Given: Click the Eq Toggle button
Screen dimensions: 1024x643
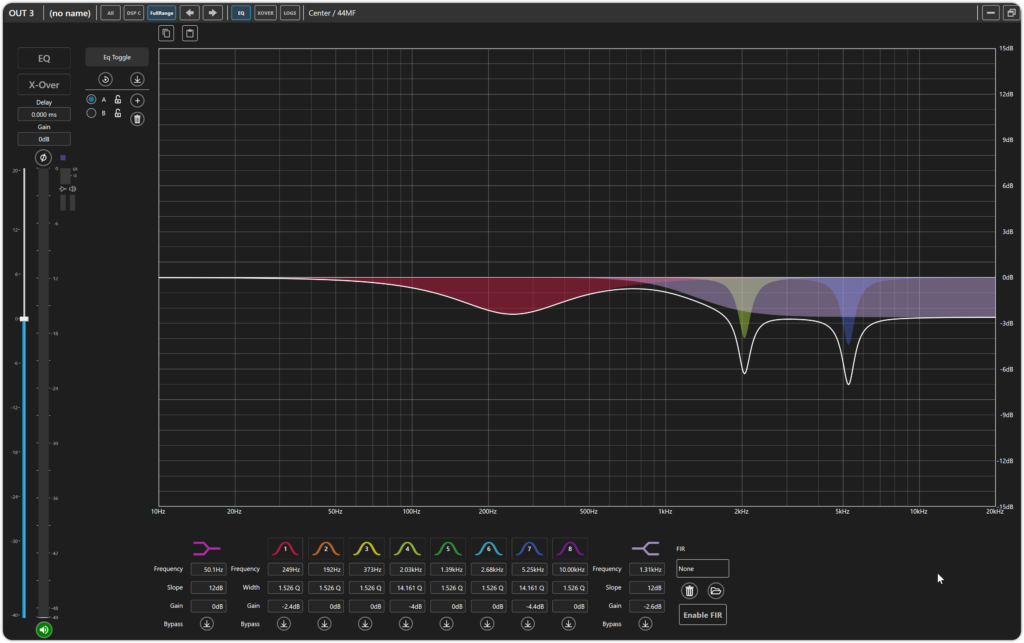Looking at the screenshot, I should pyautogui.click(x=117, y=57).
